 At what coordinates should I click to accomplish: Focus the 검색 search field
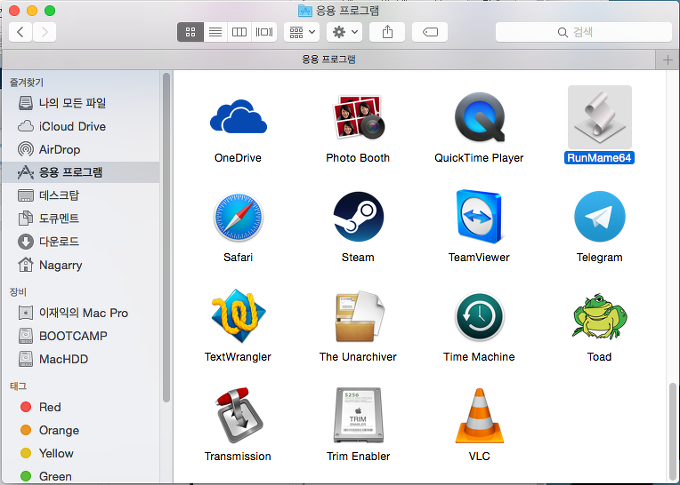[x=584, y=32]
